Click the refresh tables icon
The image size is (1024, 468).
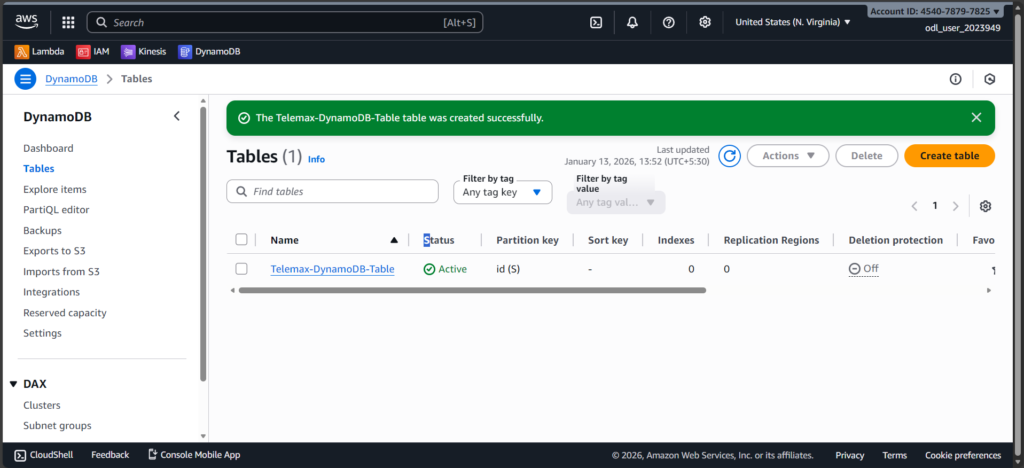729,156
